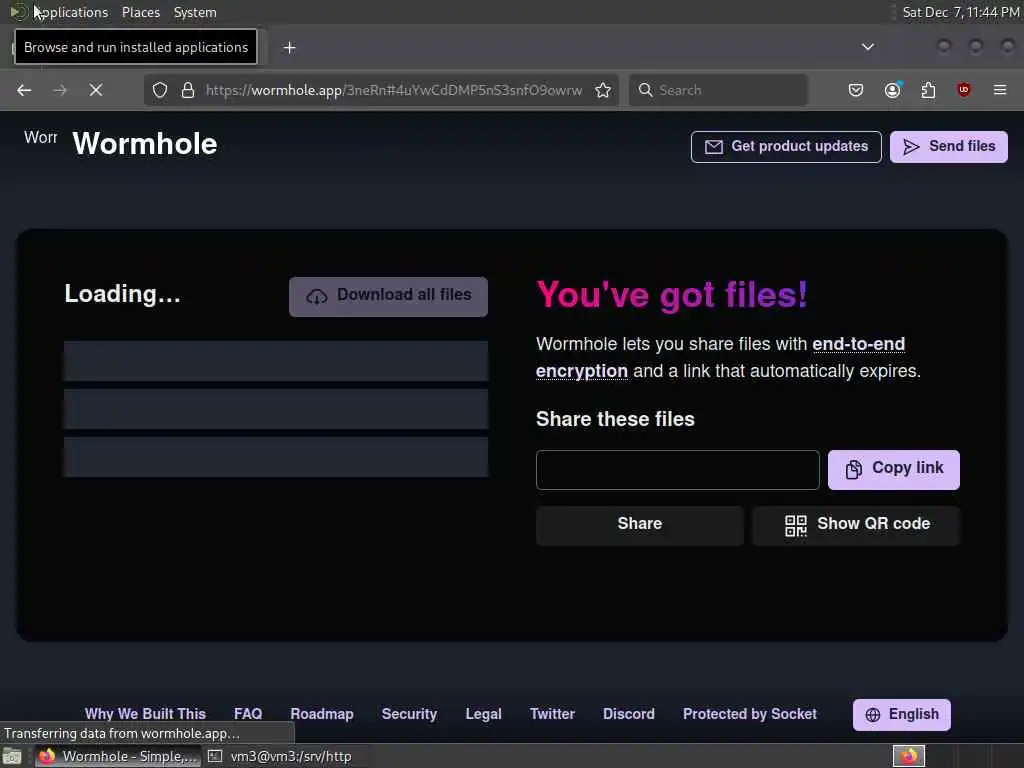Open the Places menu
The height and width of the screenshot is (768, 1024).
click(140, 12)
